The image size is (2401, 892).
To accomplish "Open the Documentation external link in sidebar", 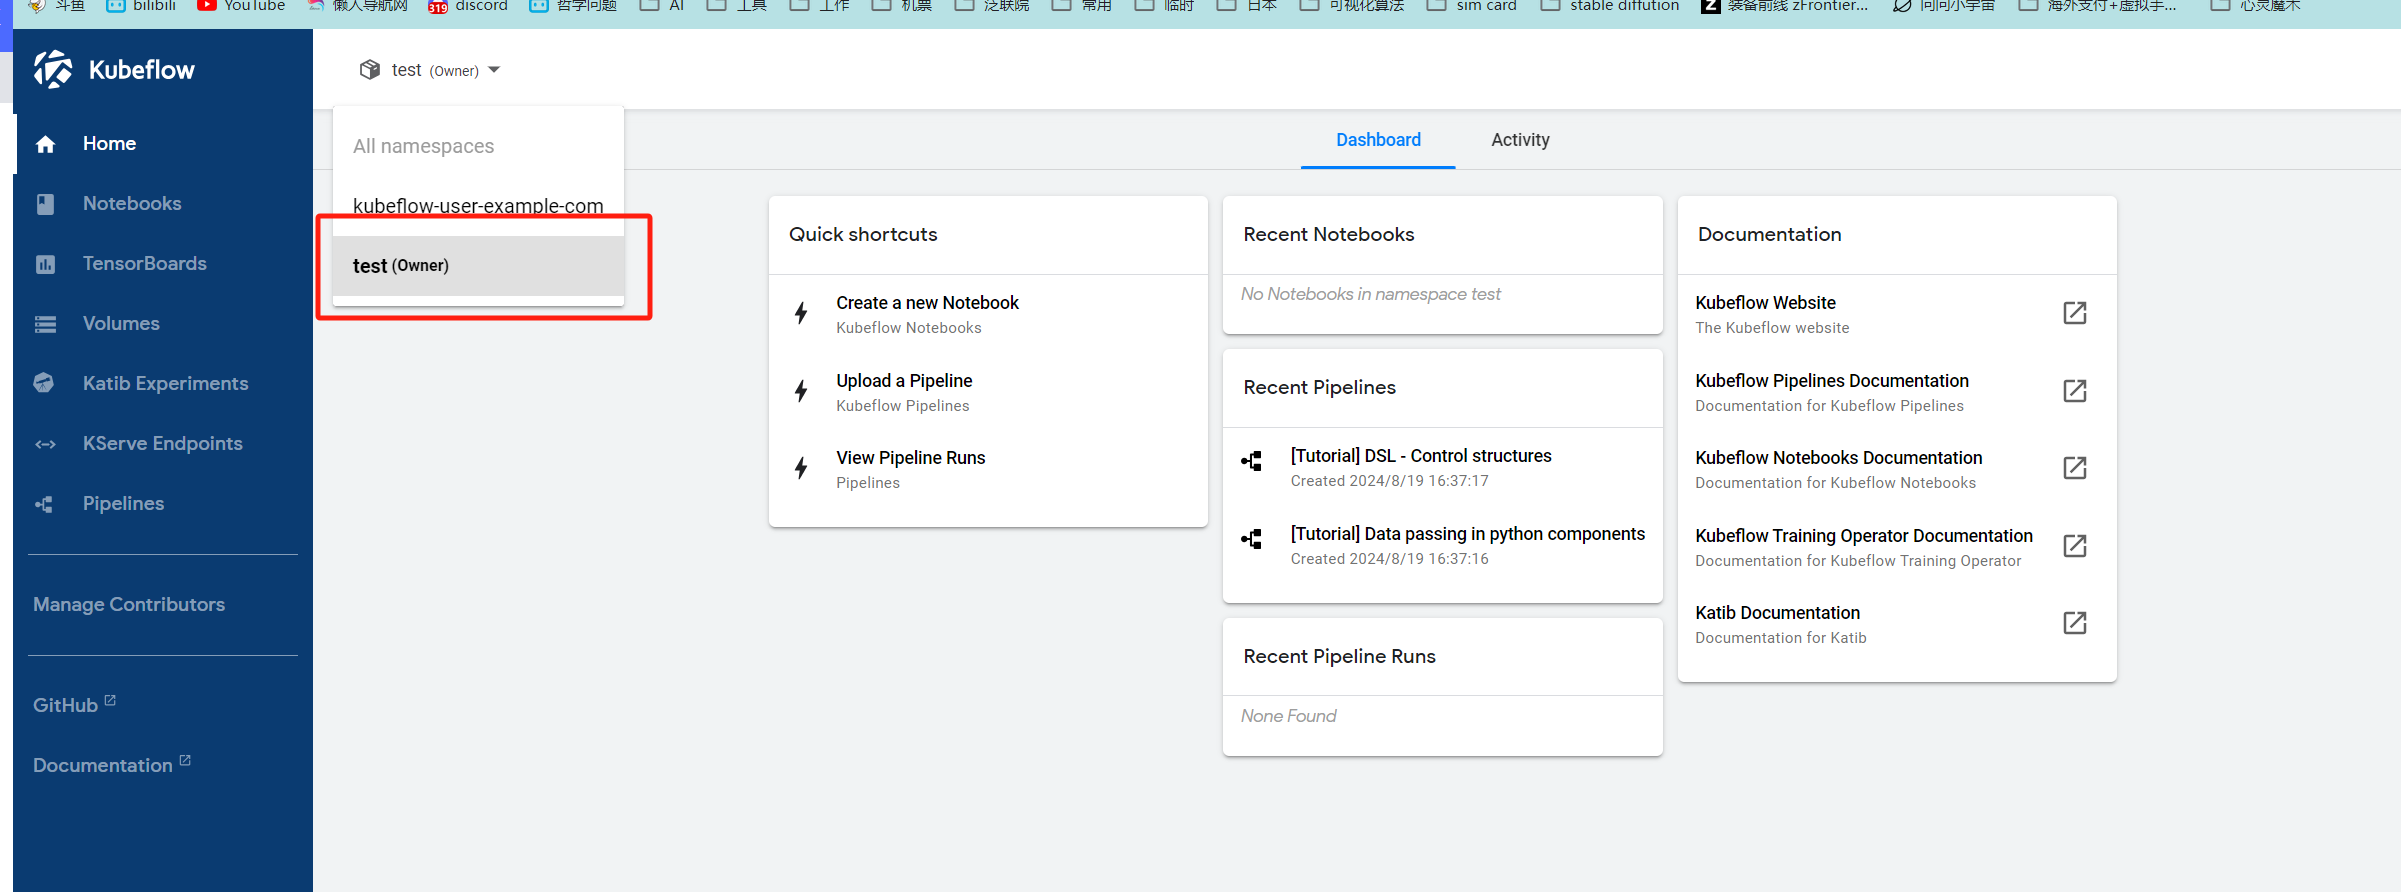I will click(x=112, y=765).
